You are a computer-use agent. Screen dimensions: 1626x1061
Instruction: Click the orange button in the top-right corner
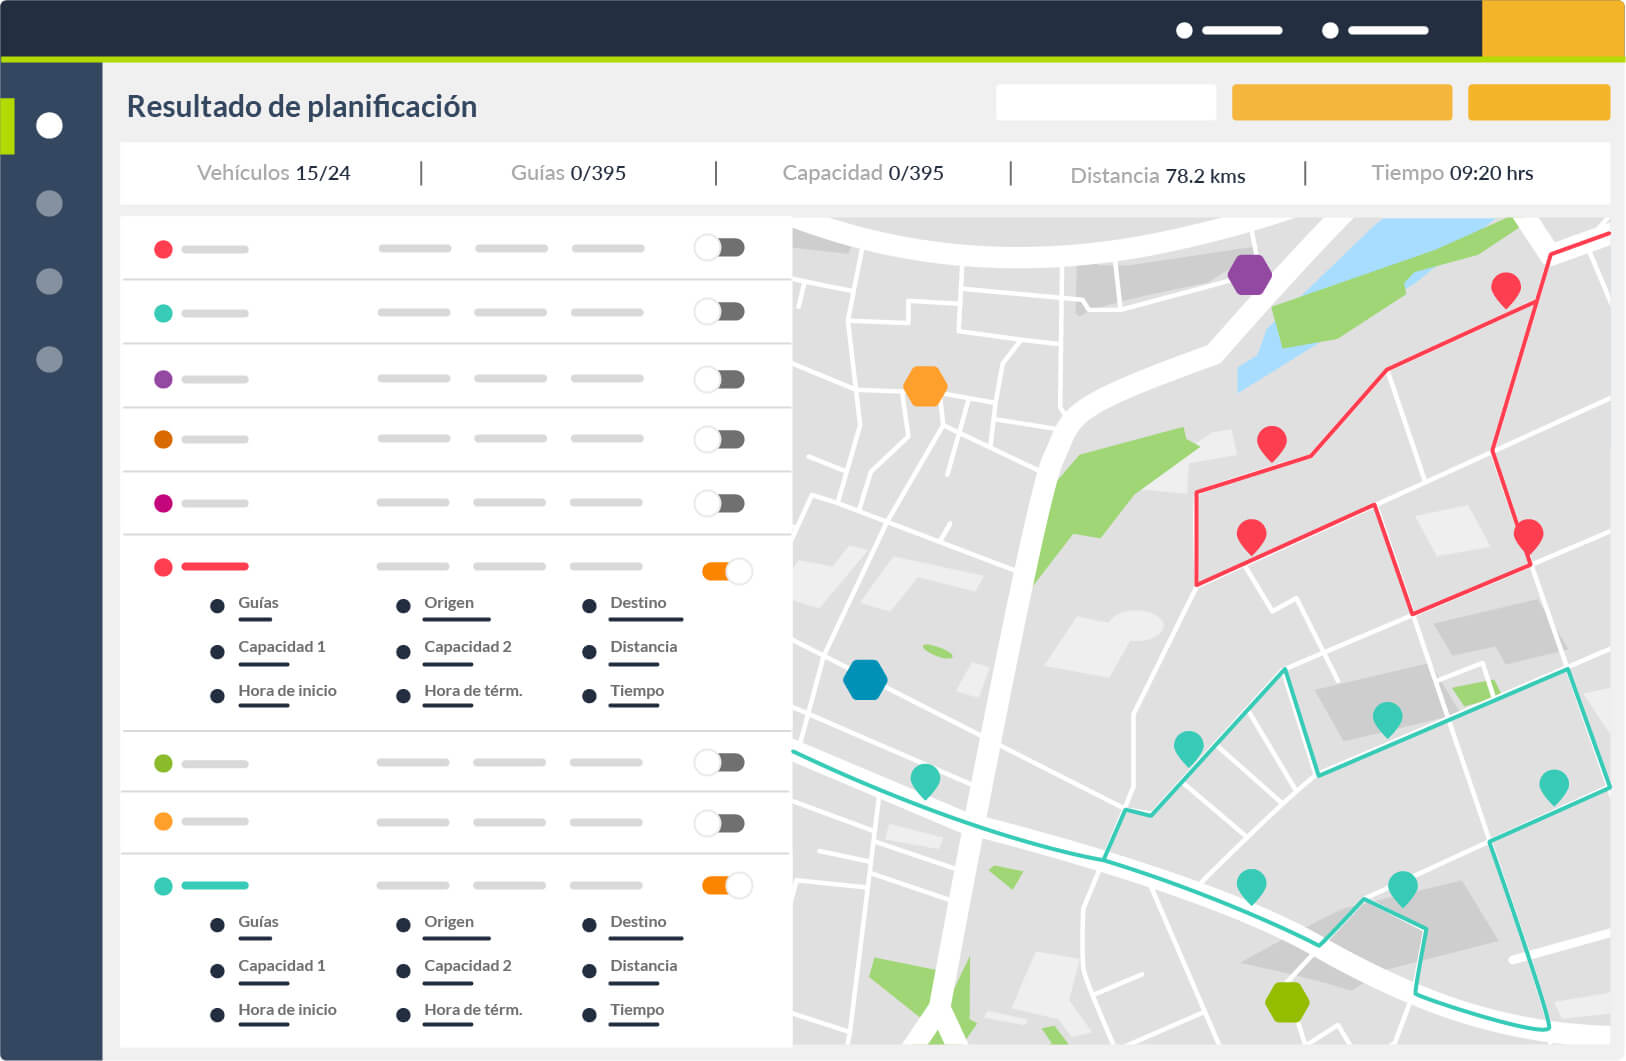pyautogui.click(x=1553, y=28)
